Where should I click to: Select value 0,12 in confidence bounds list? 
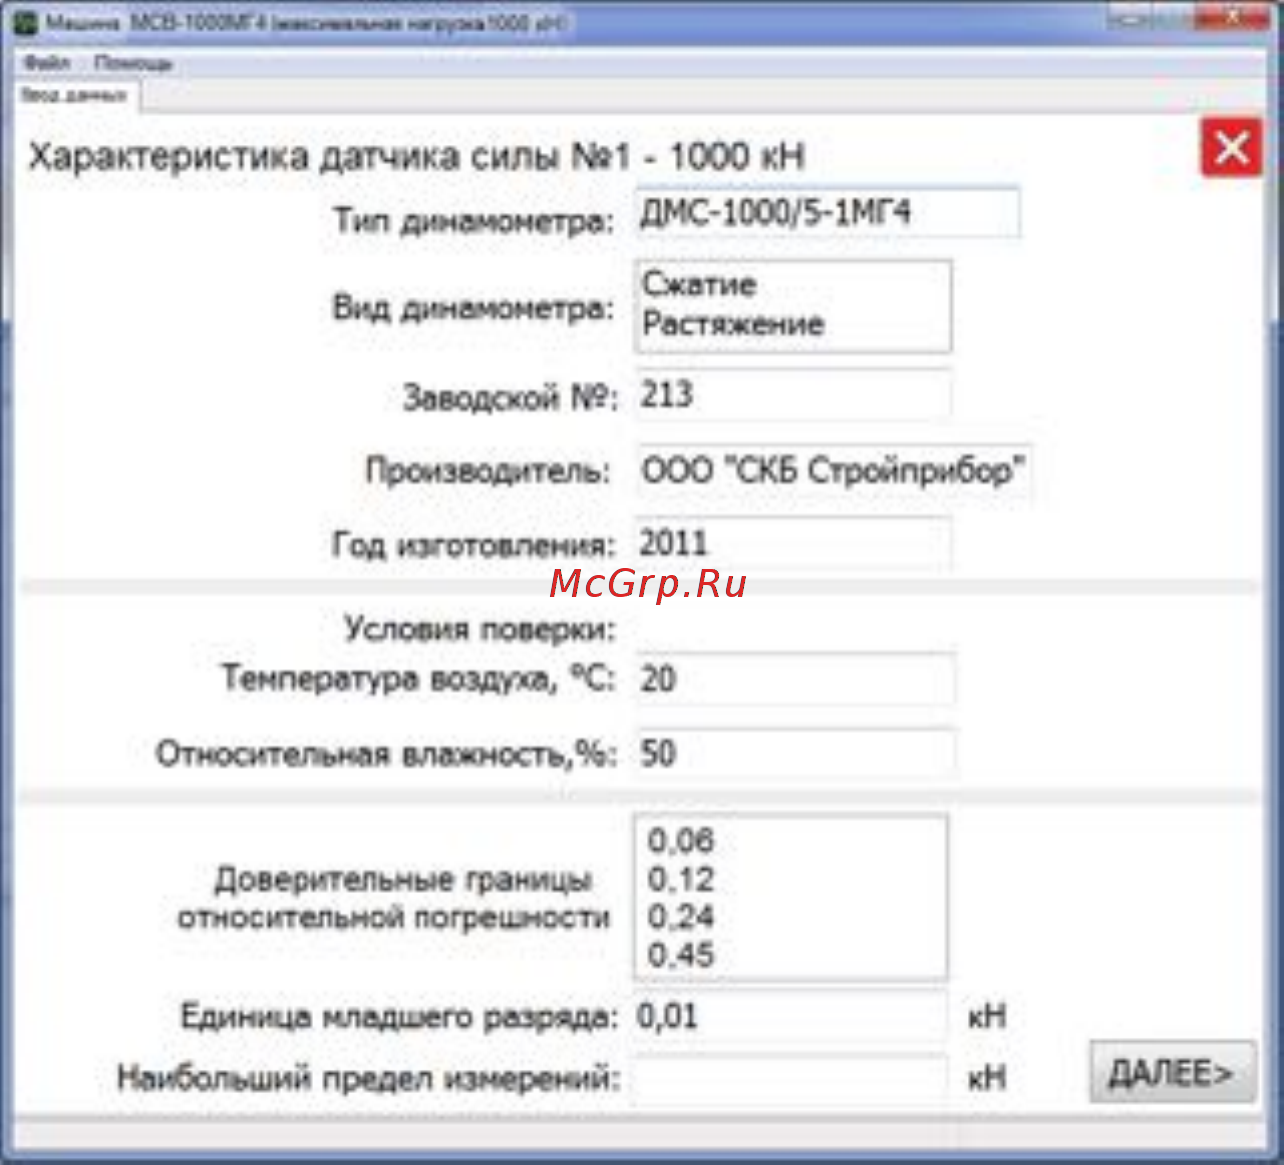tap(681, 879)
